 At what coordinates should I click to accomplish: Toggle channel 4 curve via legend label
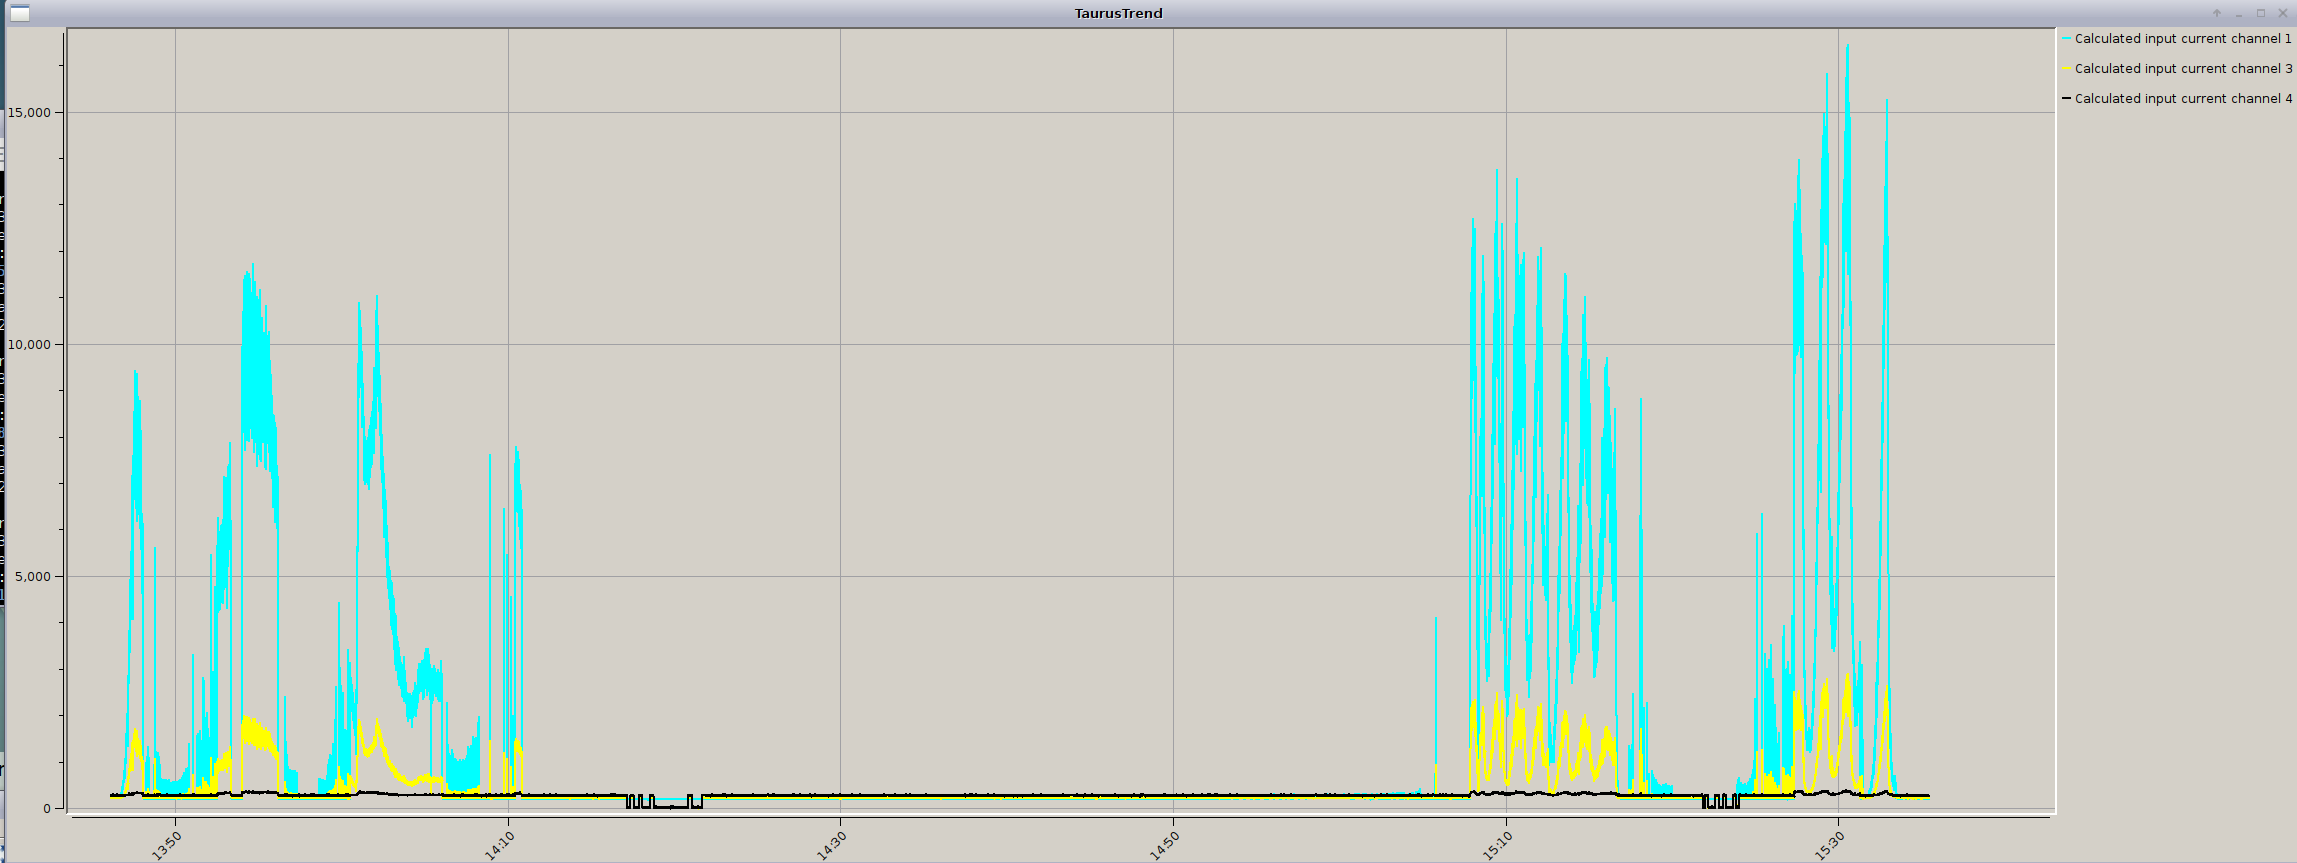(2183, 99)
